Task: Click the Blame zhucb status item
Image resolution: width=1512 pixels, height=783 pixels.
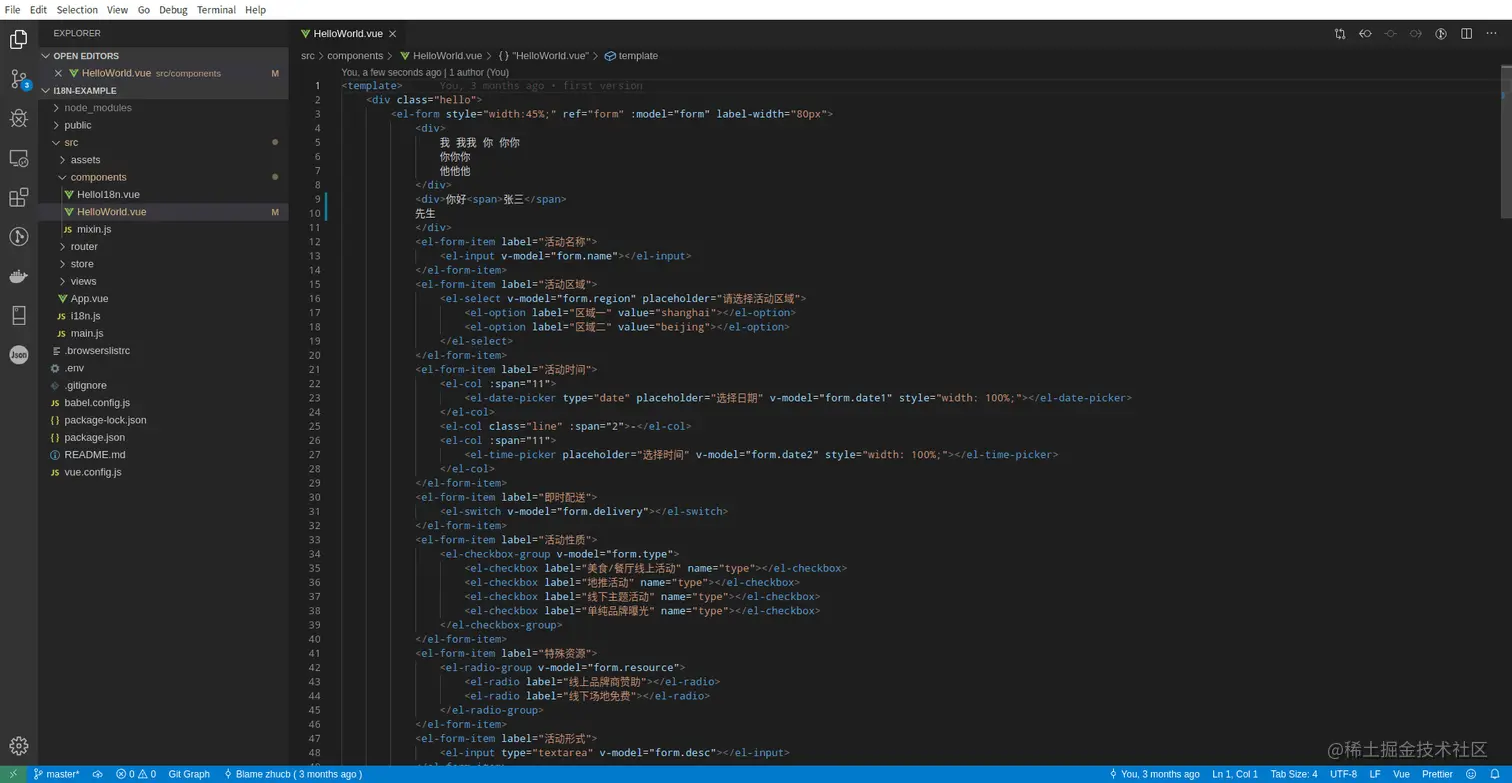Action: (293, 774)
